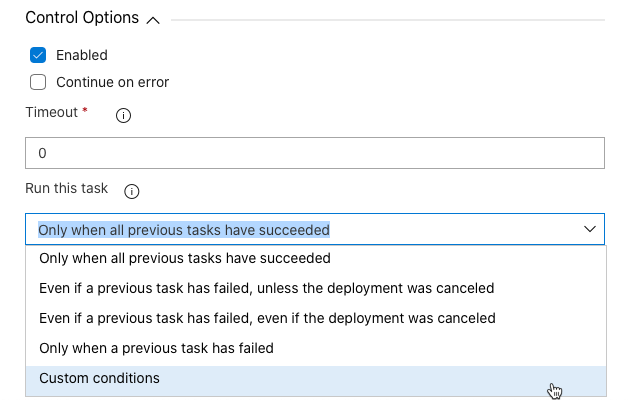Click the Run this task label
Screen dimensions: 630x400
click(x=67, y=188)
